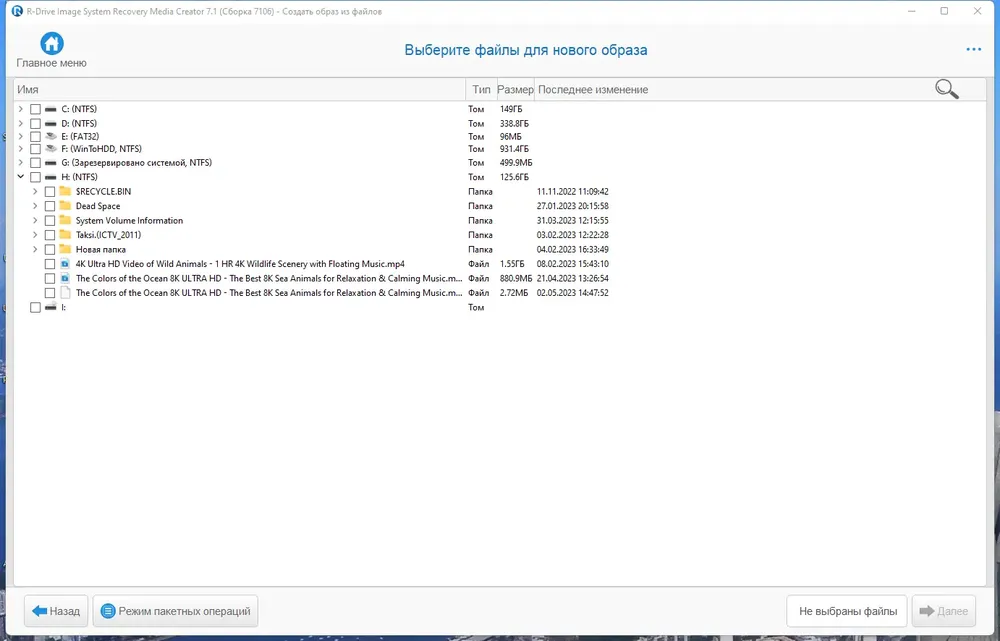Sort by the Тип column header
This screenshot has height=641, width=1000.
[481, 89]
